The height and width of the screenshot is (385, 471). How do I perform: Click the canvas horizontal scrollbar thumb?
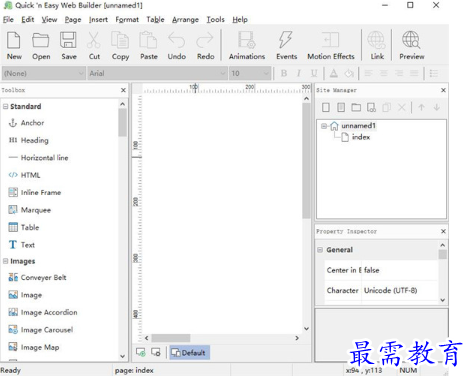tap(171, 338)
